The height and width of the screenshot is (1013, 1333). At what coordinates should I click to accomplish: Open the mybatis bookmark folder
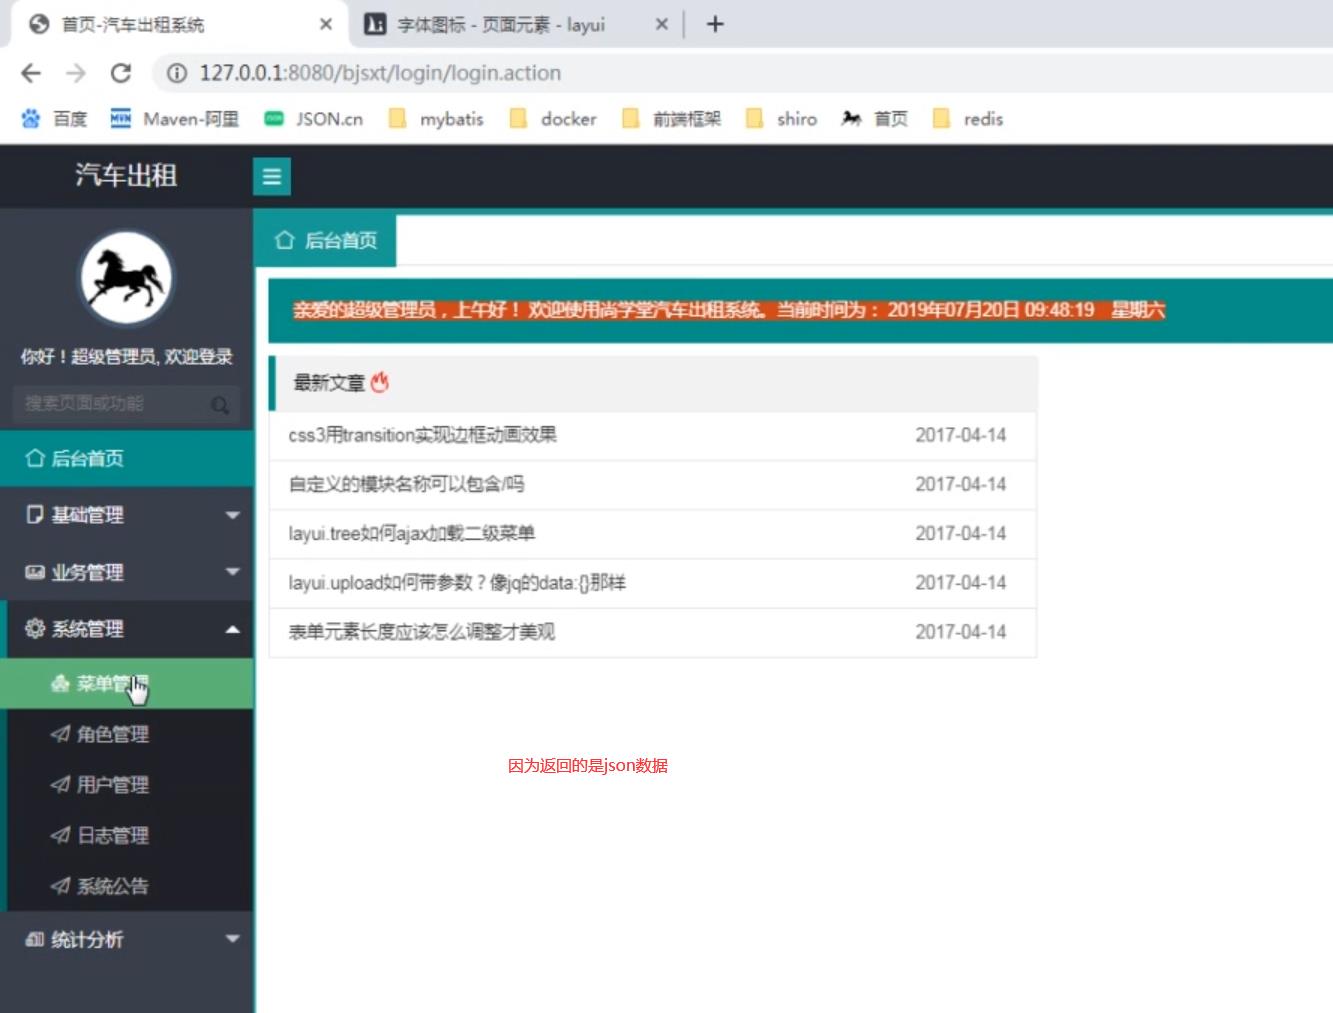click(x=436, y=119)
